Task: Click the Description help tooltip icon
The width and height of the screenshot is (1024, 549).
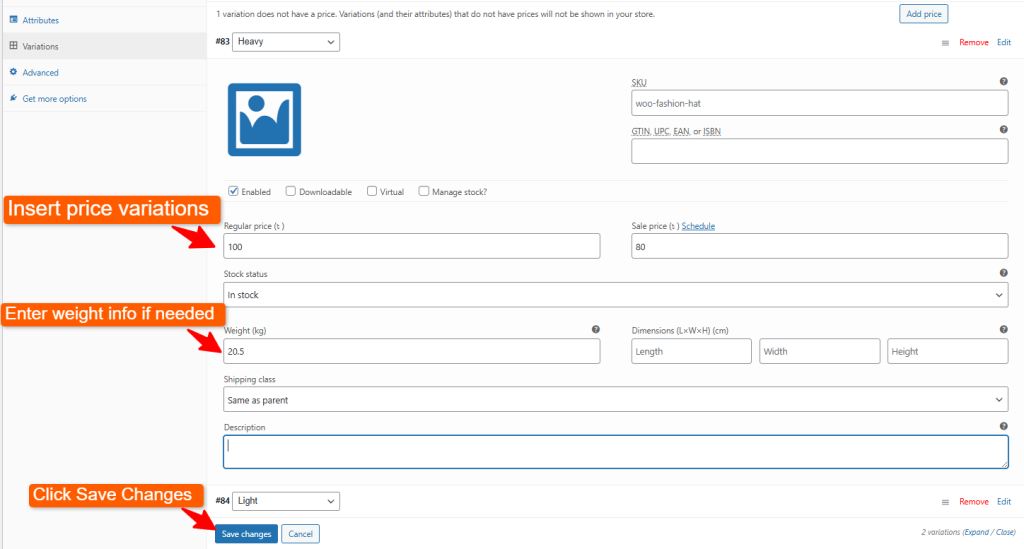Action: click(x=1003, y=426)
